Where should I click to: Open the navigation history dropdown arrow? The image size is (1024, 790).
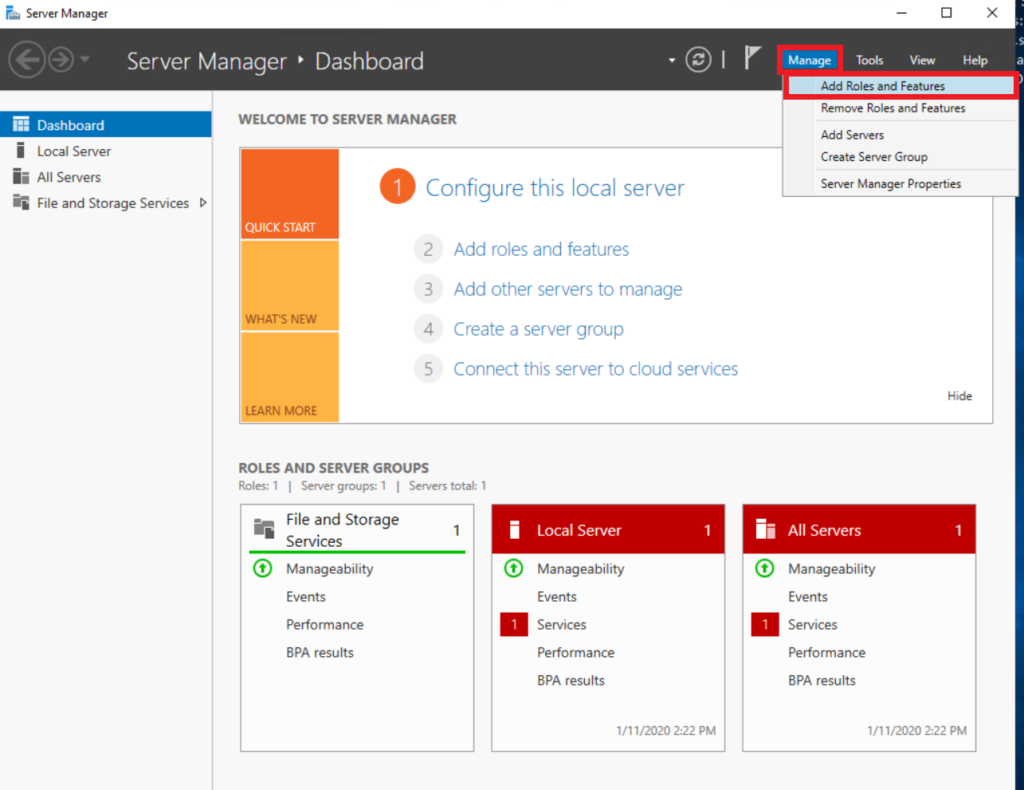[85, 59]
